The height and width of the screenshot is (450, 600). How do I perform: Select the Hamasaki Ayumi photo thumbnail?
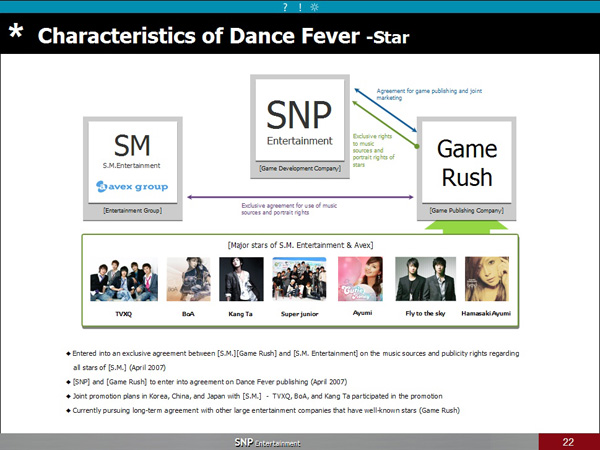pos(487,278)
